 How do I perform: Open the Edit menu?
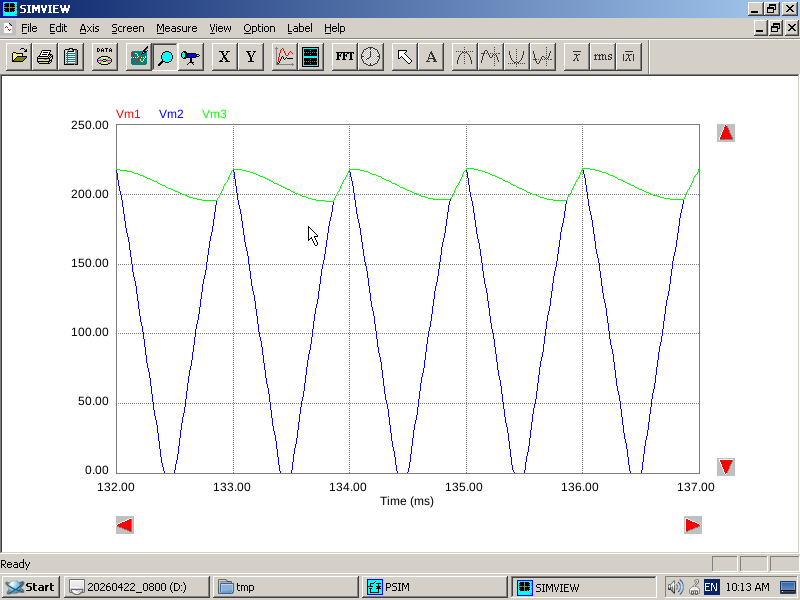coord(58,28)
